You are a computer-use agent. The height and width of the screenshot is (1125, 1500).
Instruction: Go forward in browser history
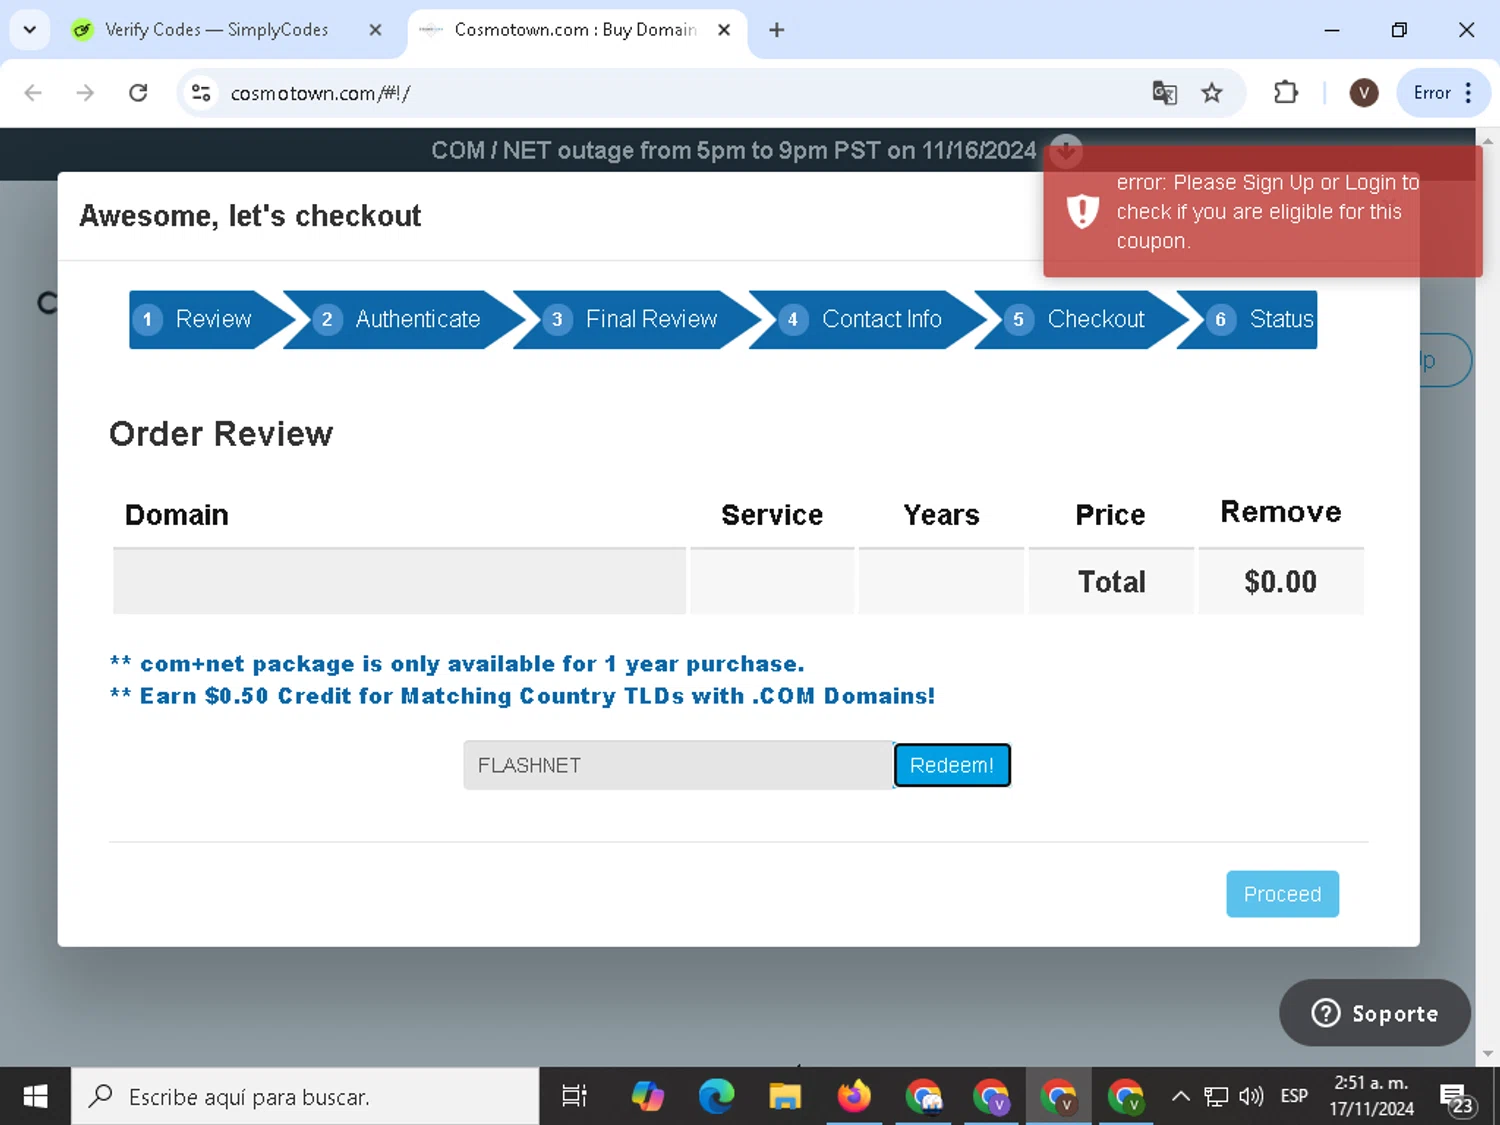point(86,93)
